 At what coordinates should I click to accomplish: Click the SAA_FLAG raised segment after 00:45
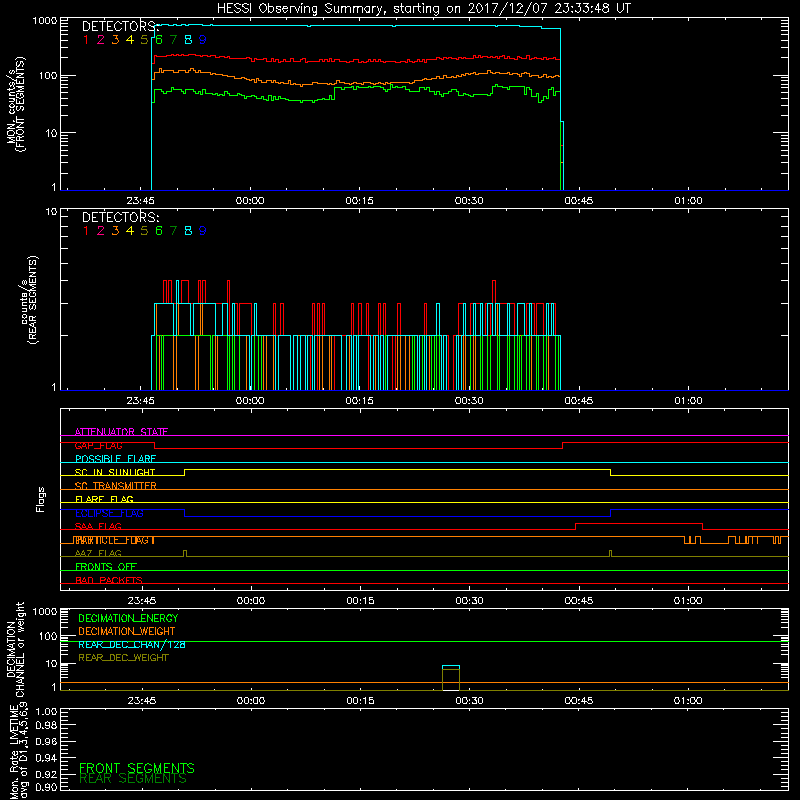(x=639, y=524)
